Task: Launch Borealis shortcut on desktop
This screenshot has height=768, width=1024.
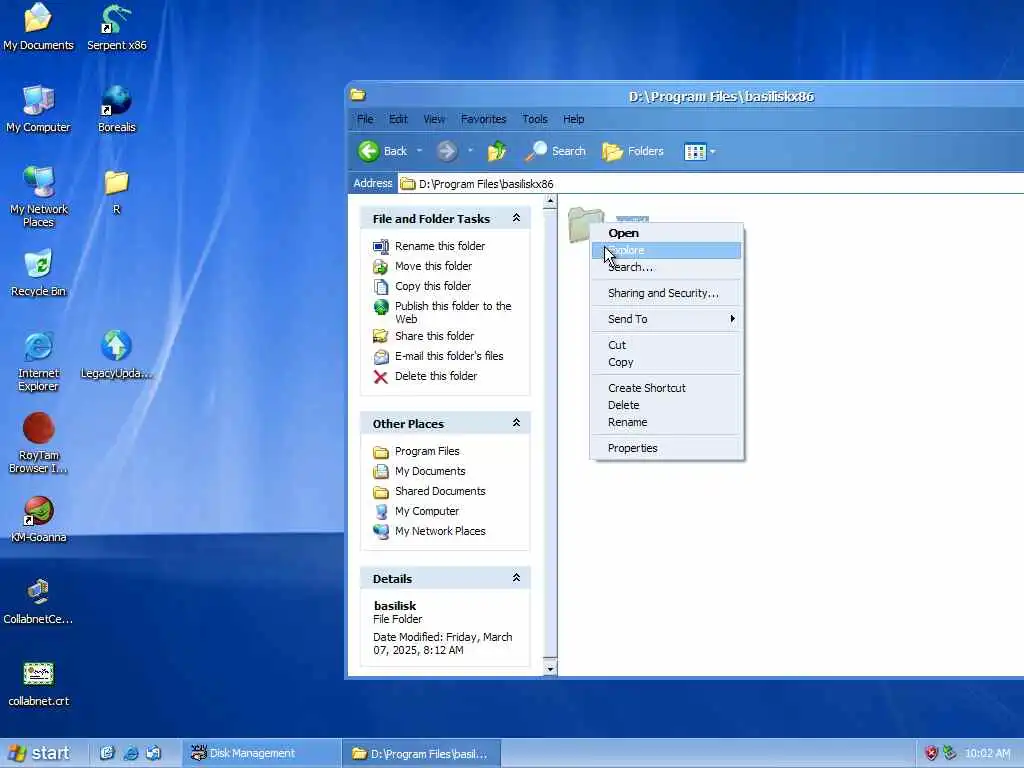Action: click(116, 109)
